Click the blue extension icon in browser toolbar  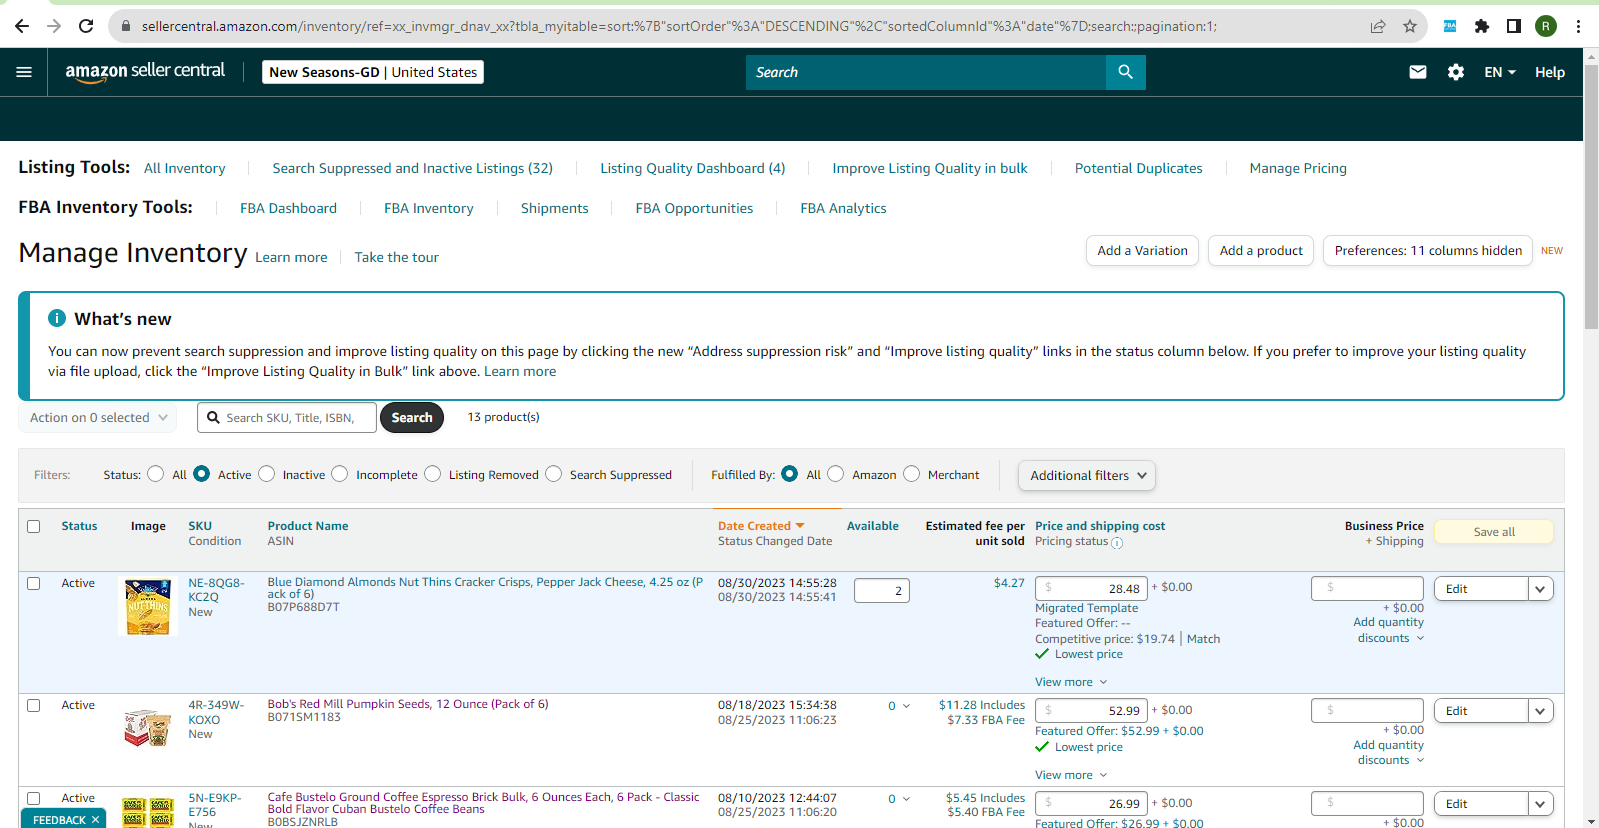[x=1449, y=26]
